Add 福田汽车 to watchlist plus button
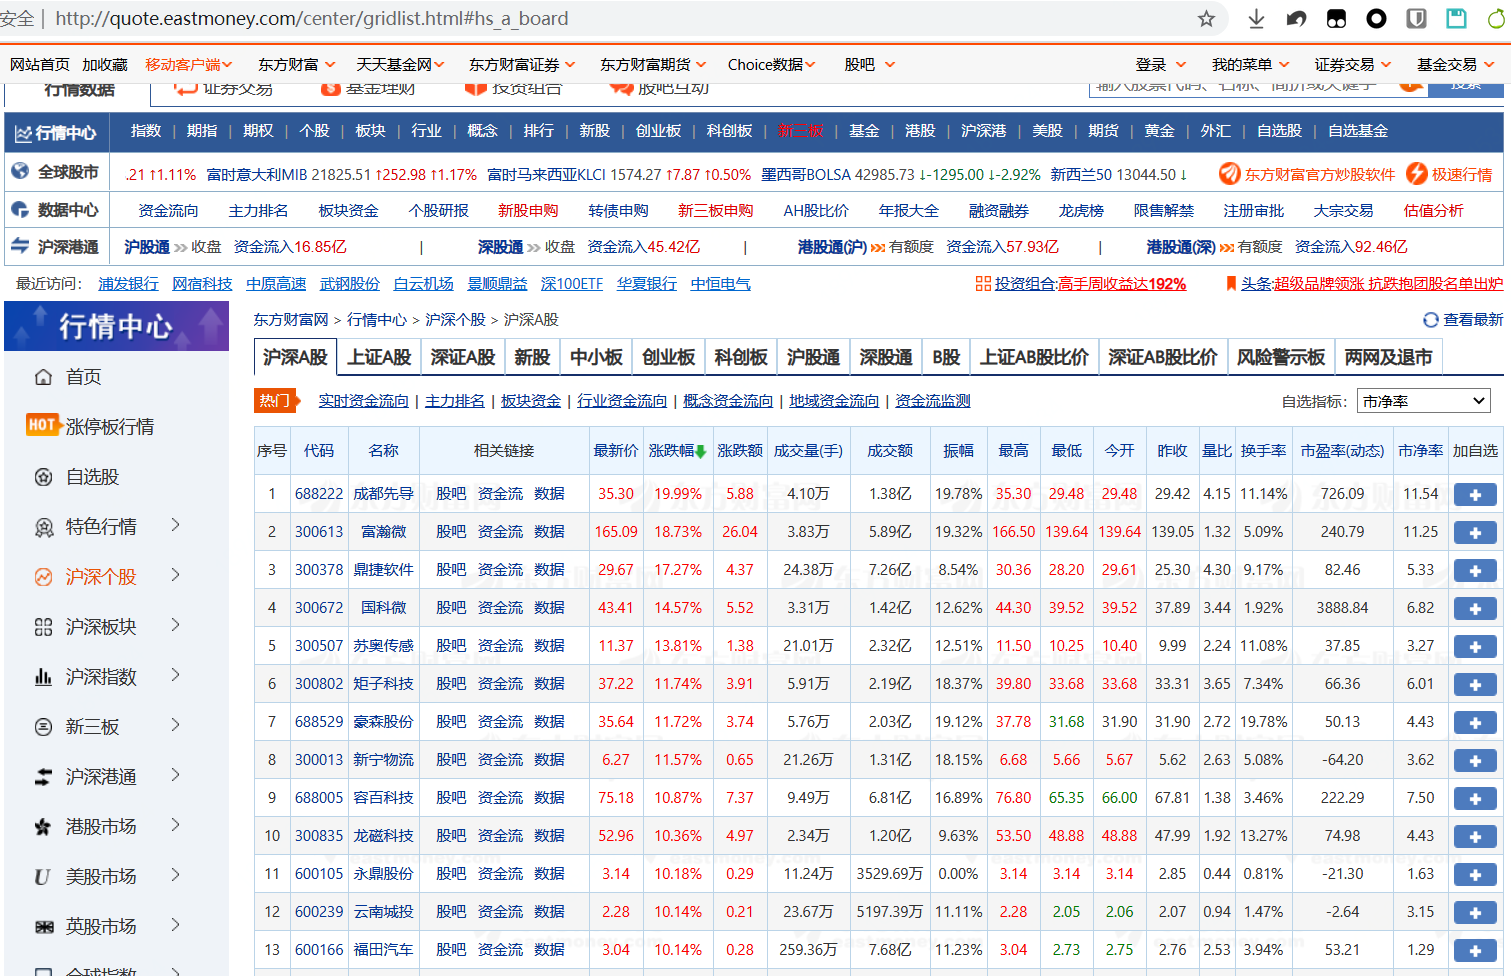Screen dimensions: 1511x976 point(1475,950)
